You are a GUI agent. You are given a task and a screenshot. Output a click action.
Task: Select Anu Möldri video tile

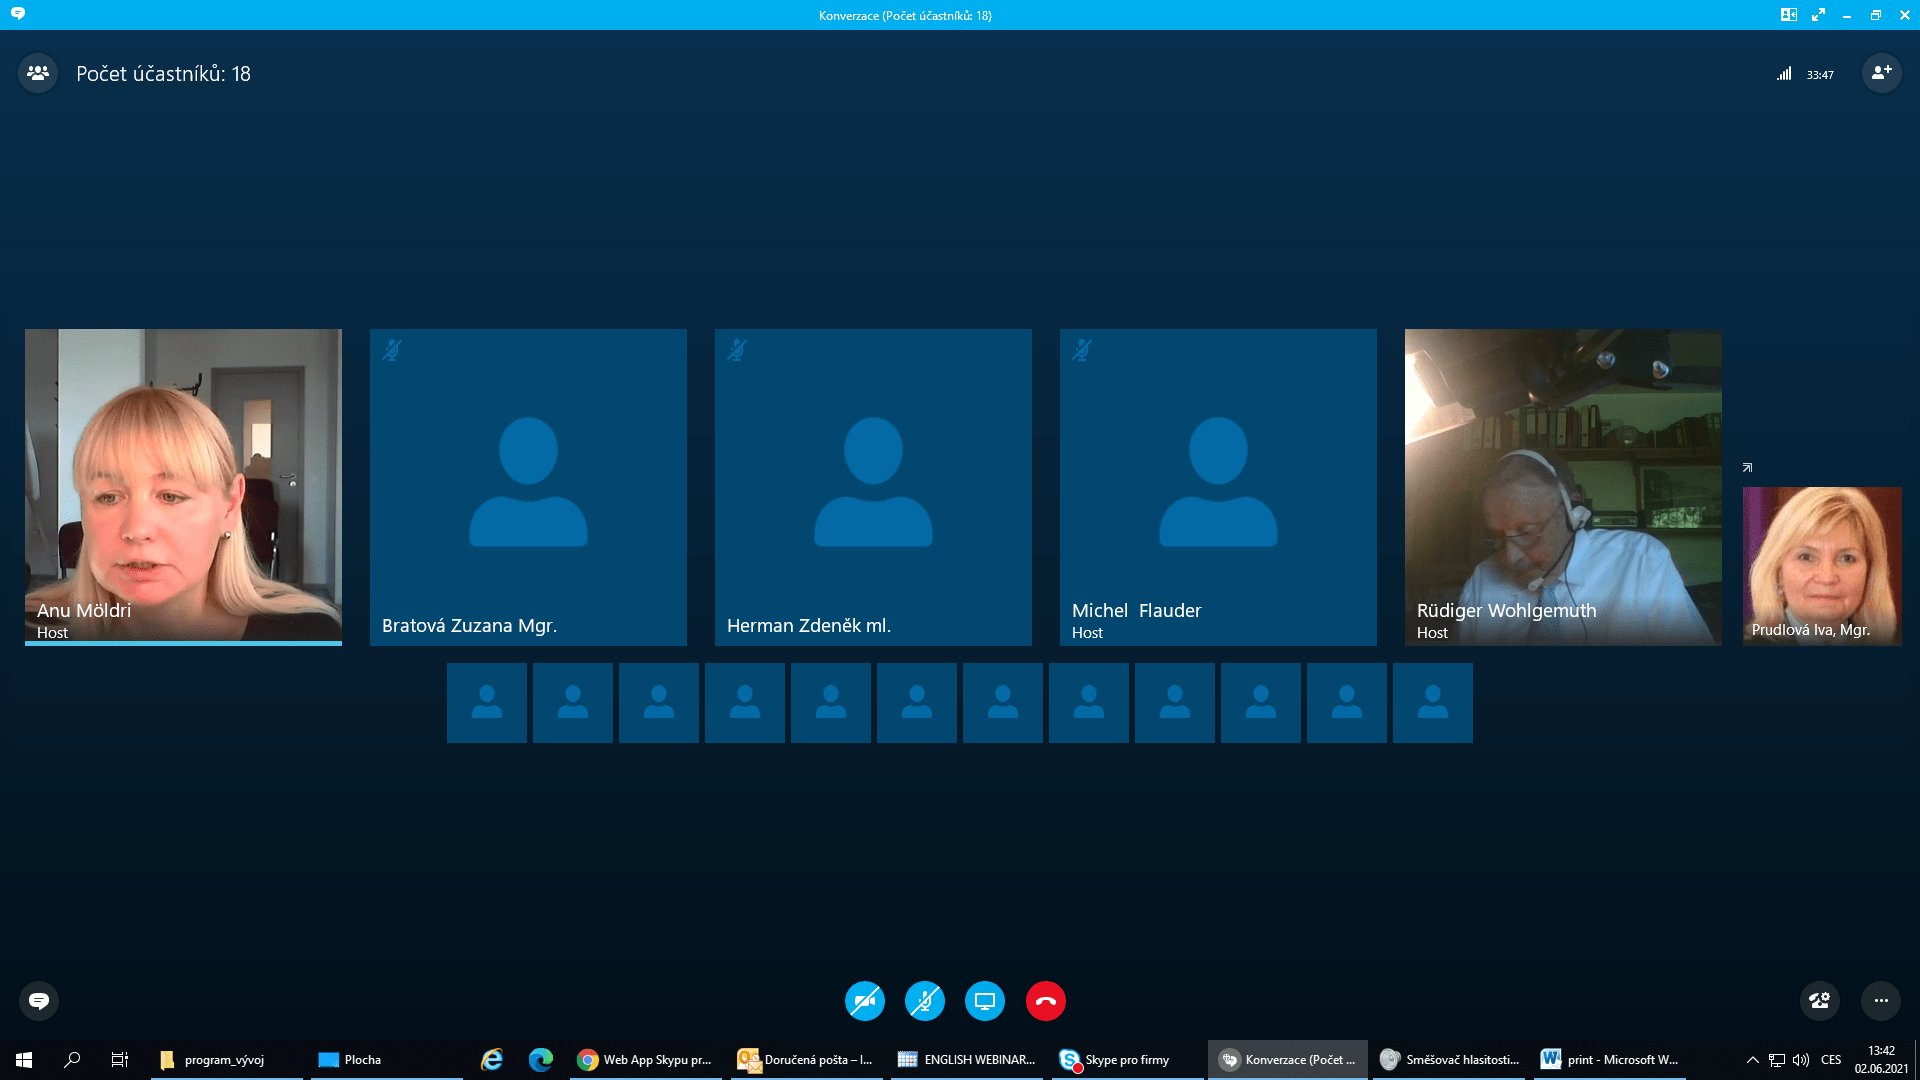coord(183,486)
